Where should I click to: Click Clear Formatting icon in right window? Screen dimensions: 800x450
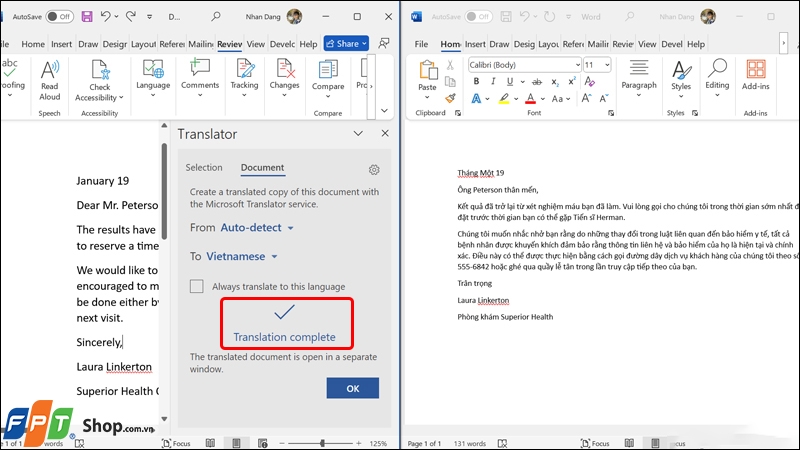click(x=590, y=81)
